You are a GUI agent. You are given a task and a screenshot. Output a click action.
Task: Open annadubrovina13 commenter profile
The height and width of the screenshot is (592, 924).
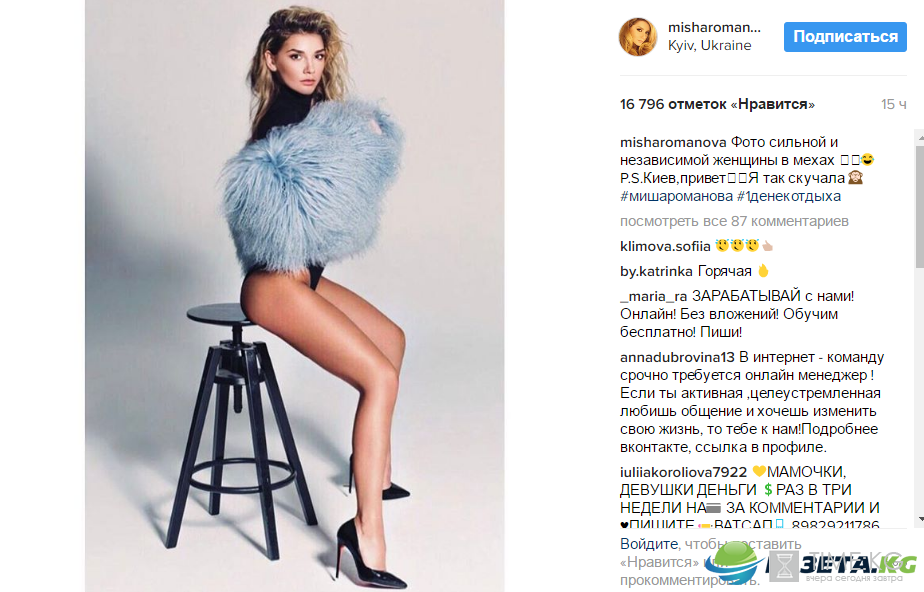677,358
